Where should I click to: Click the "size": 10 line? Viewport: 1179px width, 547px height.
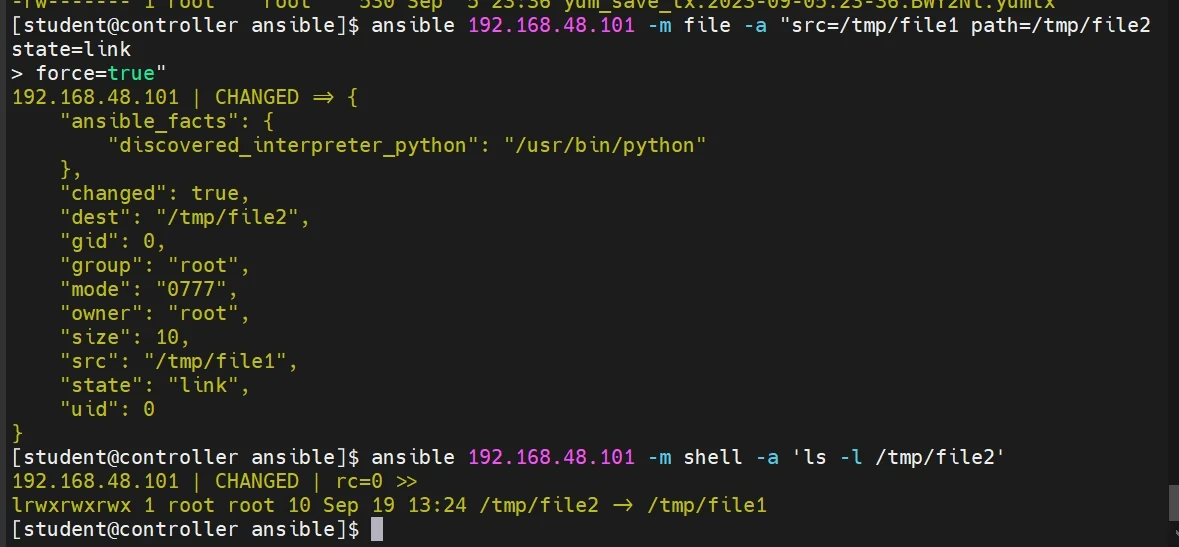(x=124, y=337)
